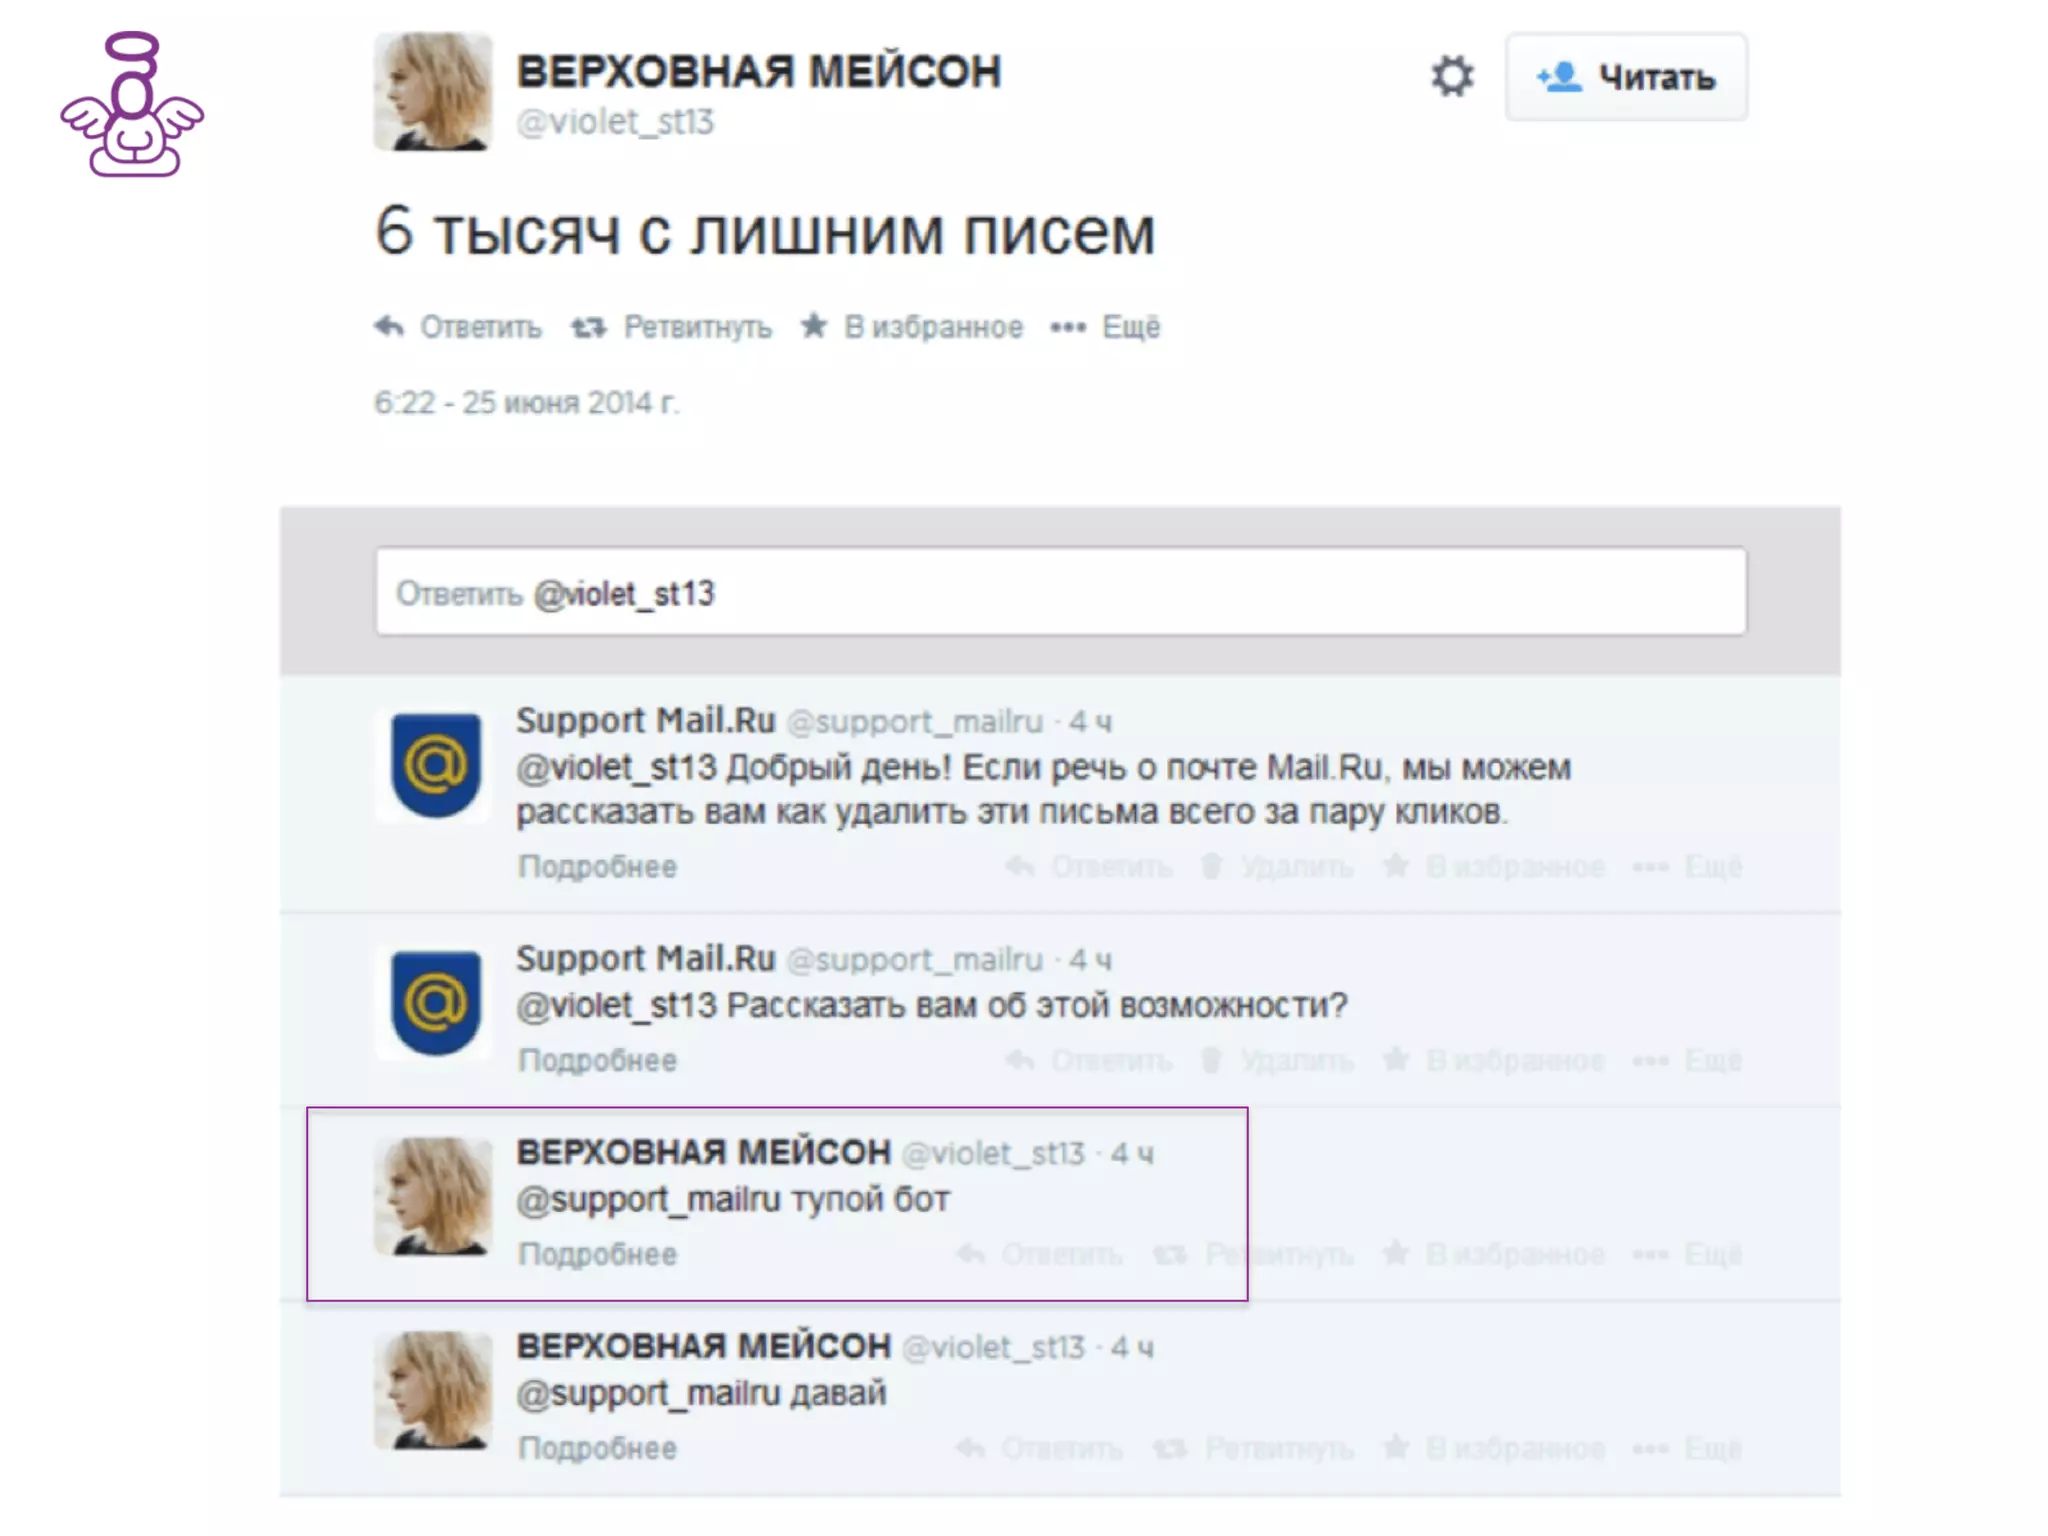Open Подробнее under 'Рассказать вам об этой возможности'
The width and height of the screenshot is (2048, 1536).
pos(597,1060)
